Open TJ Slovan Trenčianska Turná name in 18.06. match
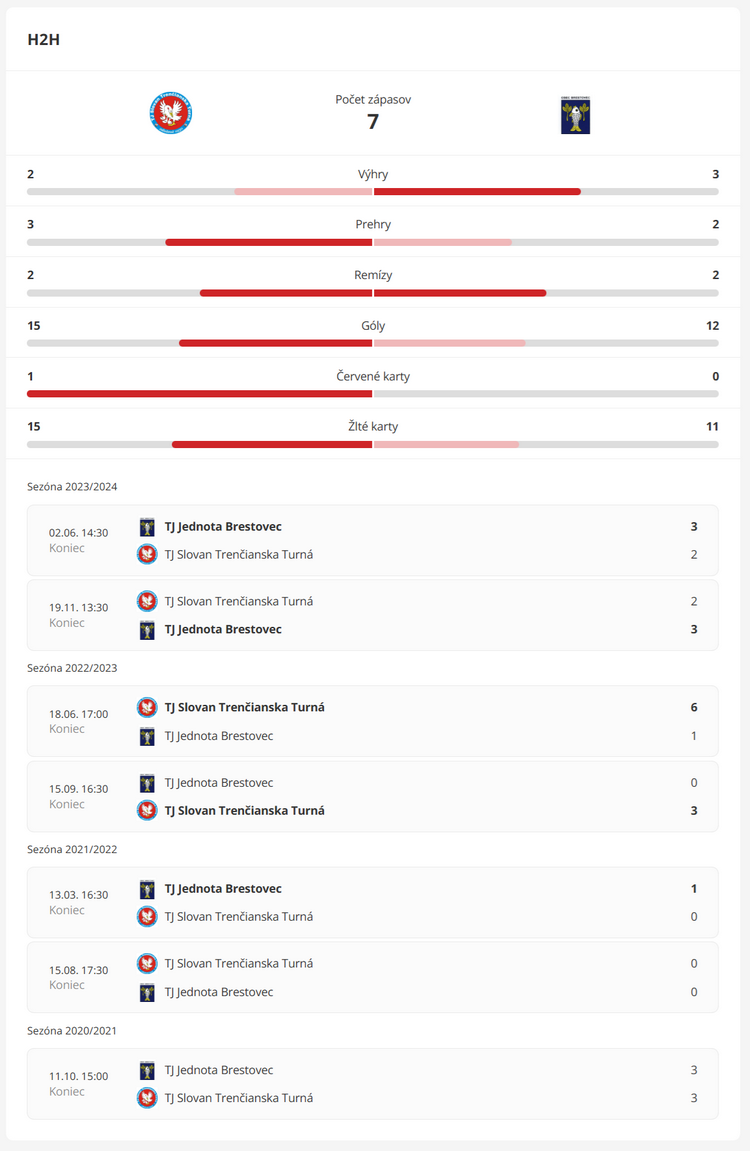The height and width of the screenshot is (1151, 750). [244, 707]
